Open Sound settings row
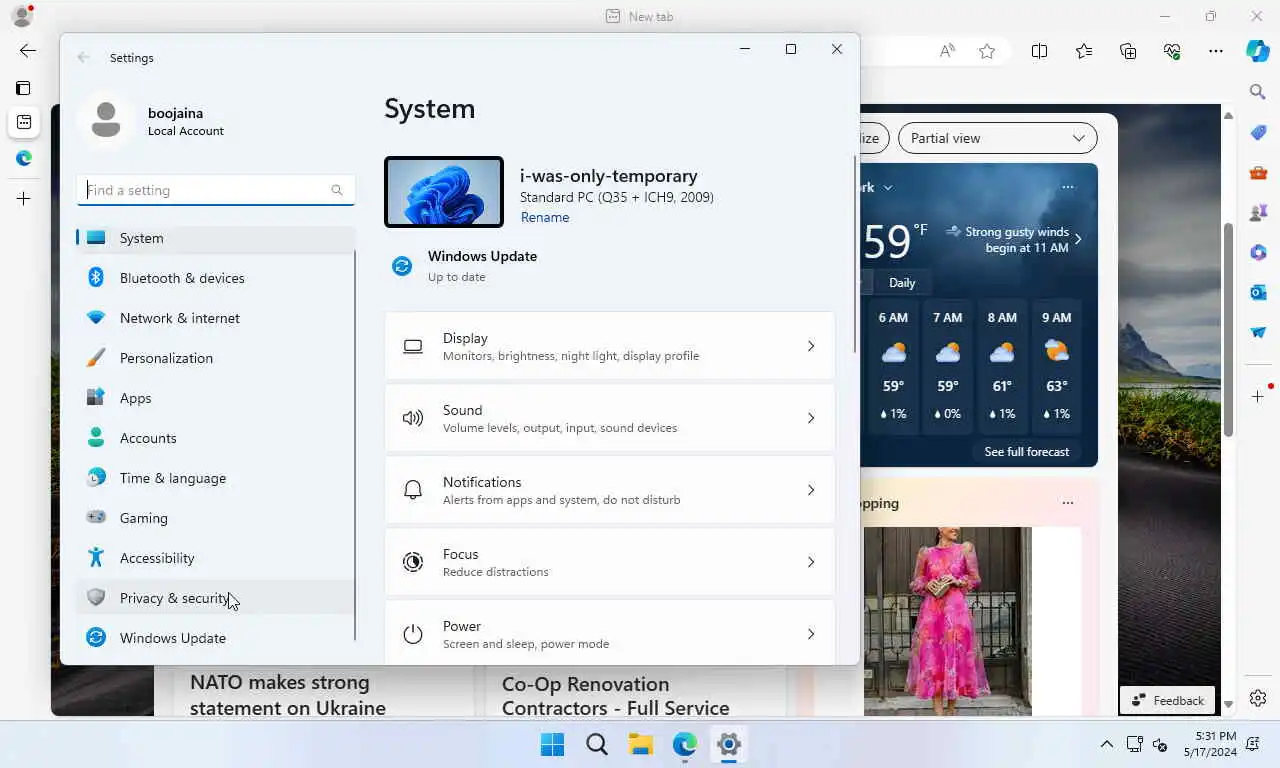1280x768 pixels. tap(610, 418)
